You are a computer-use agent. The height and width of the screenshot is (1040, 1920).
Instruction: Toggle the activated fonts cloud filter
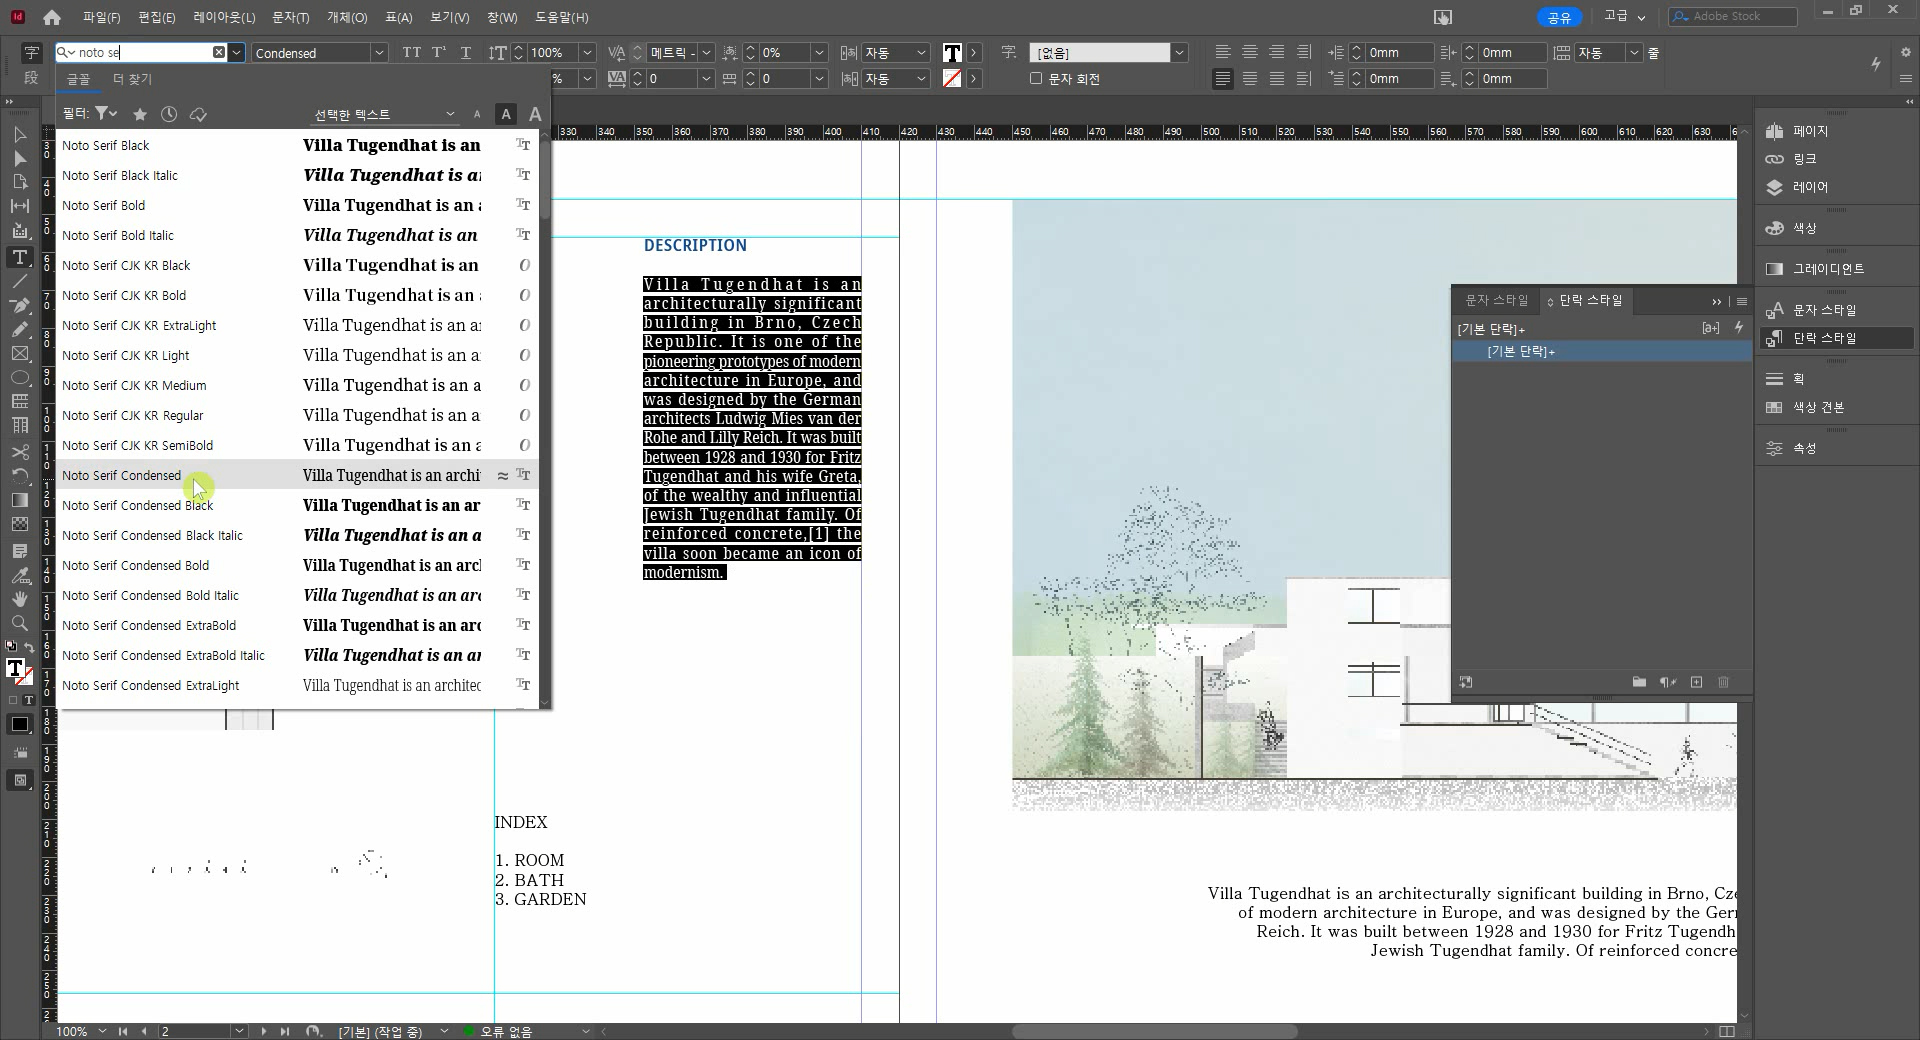[198, 114]
